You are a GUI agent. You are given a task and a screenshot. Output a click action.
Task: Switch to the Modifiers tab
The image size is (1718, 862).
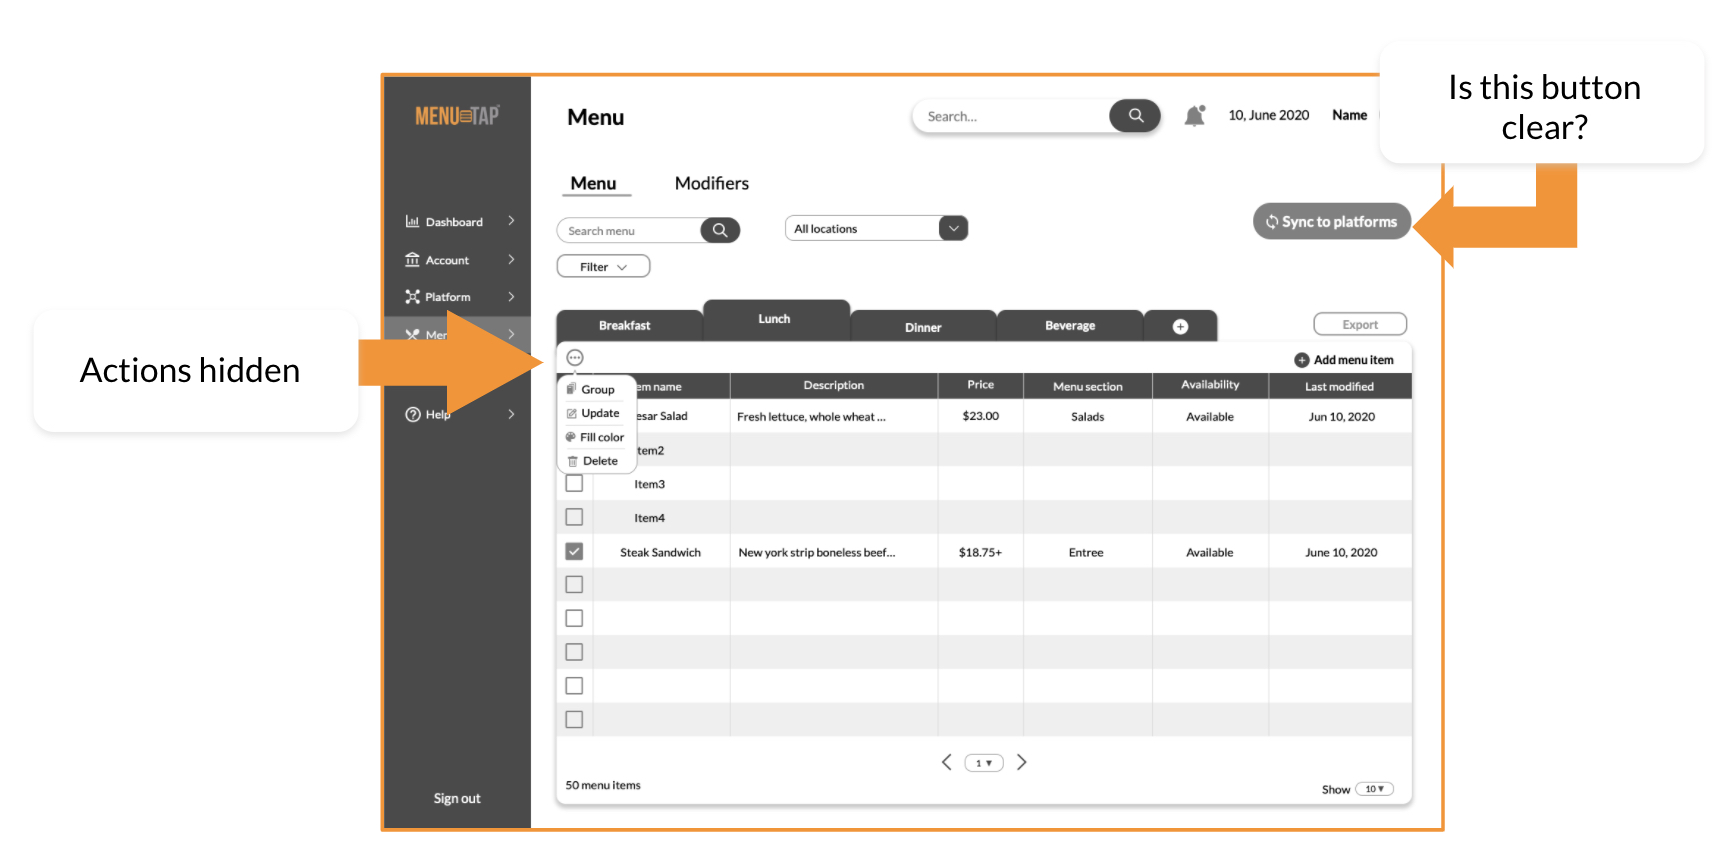click(x=711, y=183)
